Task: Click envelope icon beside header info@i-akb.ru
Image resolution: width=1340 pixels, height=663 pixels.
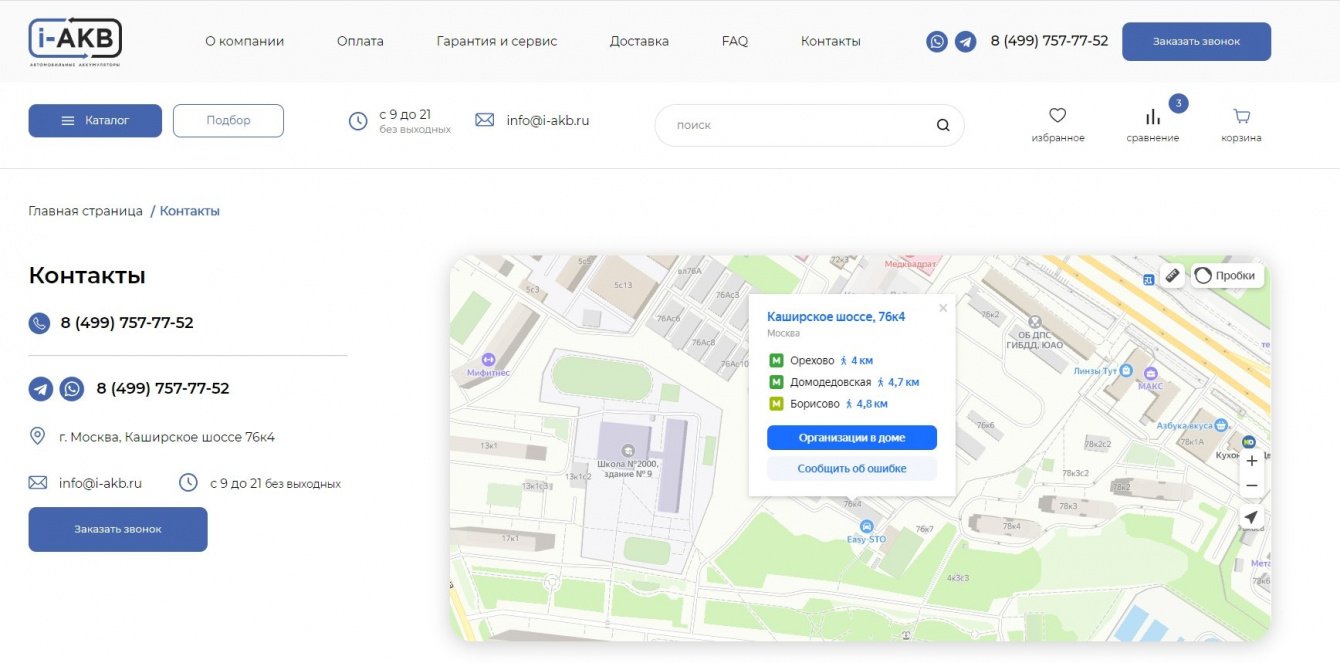Action: tap(485, 120)
